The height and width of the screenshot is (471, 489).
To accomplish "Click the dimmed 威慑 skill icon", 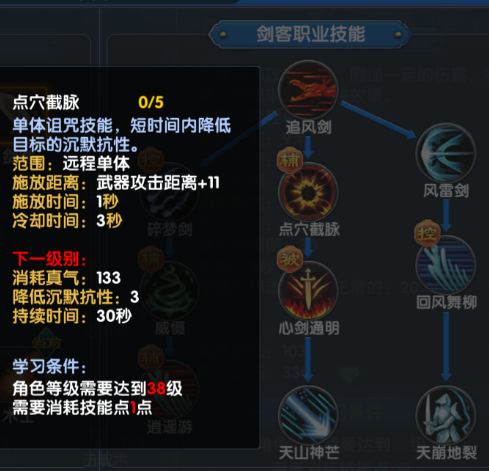I will coord(169,291).
